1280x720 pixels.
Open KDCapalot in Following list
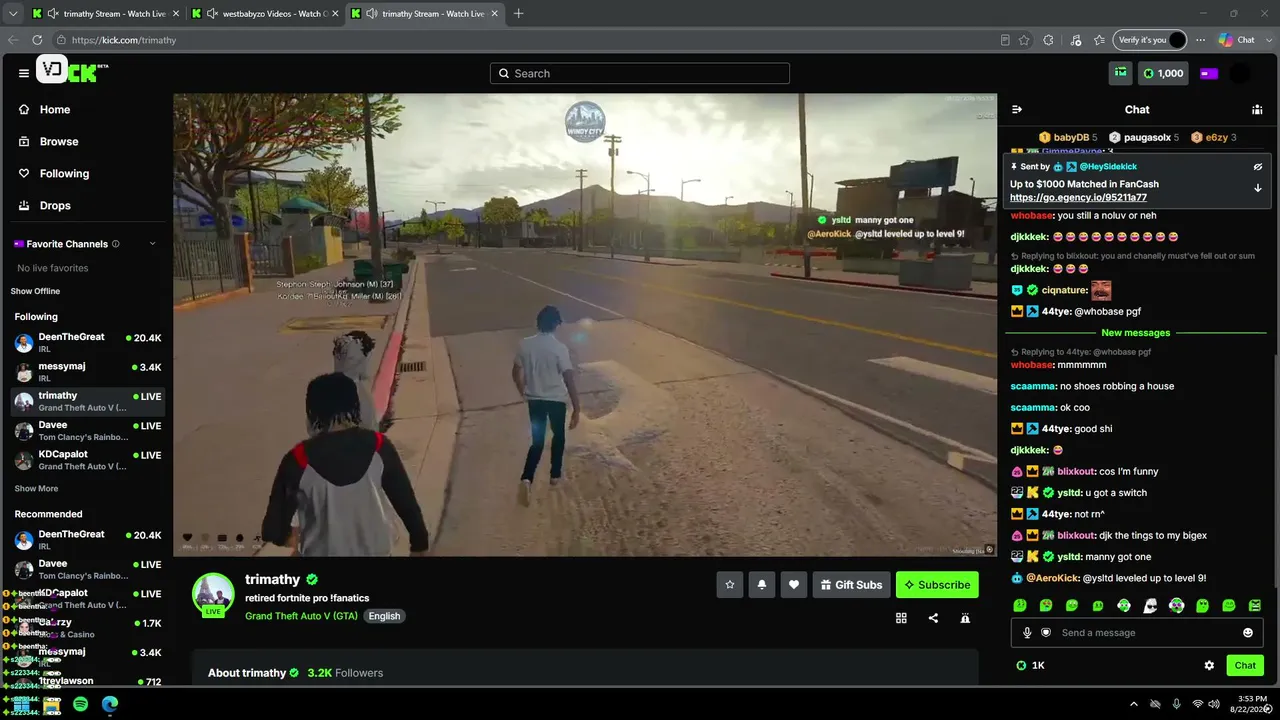[x=88, y=460]
